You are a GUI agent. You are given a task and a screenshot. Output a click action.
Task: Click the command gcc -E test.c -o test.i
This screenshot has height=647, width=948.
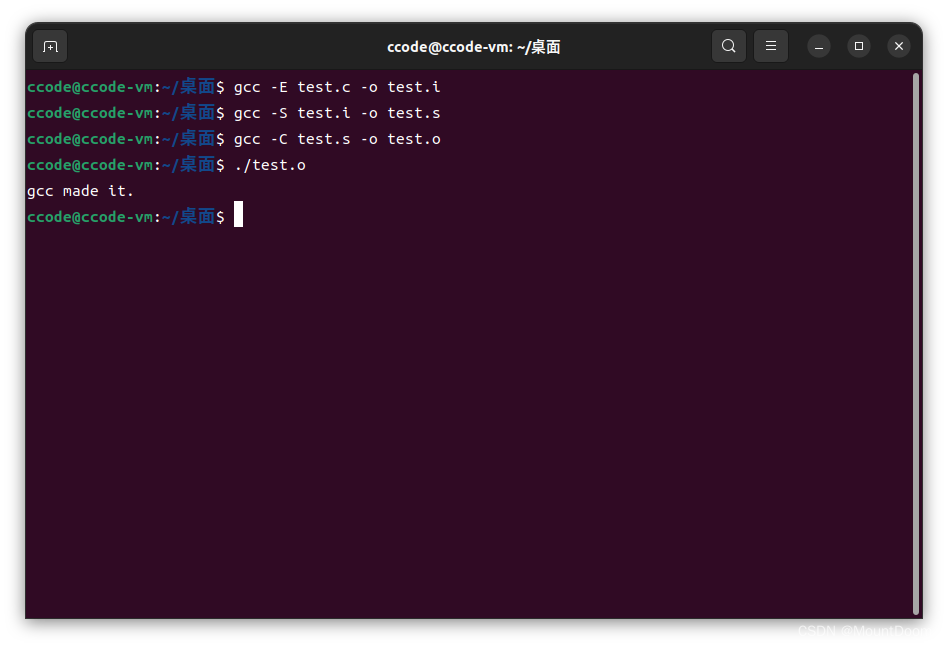337,87
